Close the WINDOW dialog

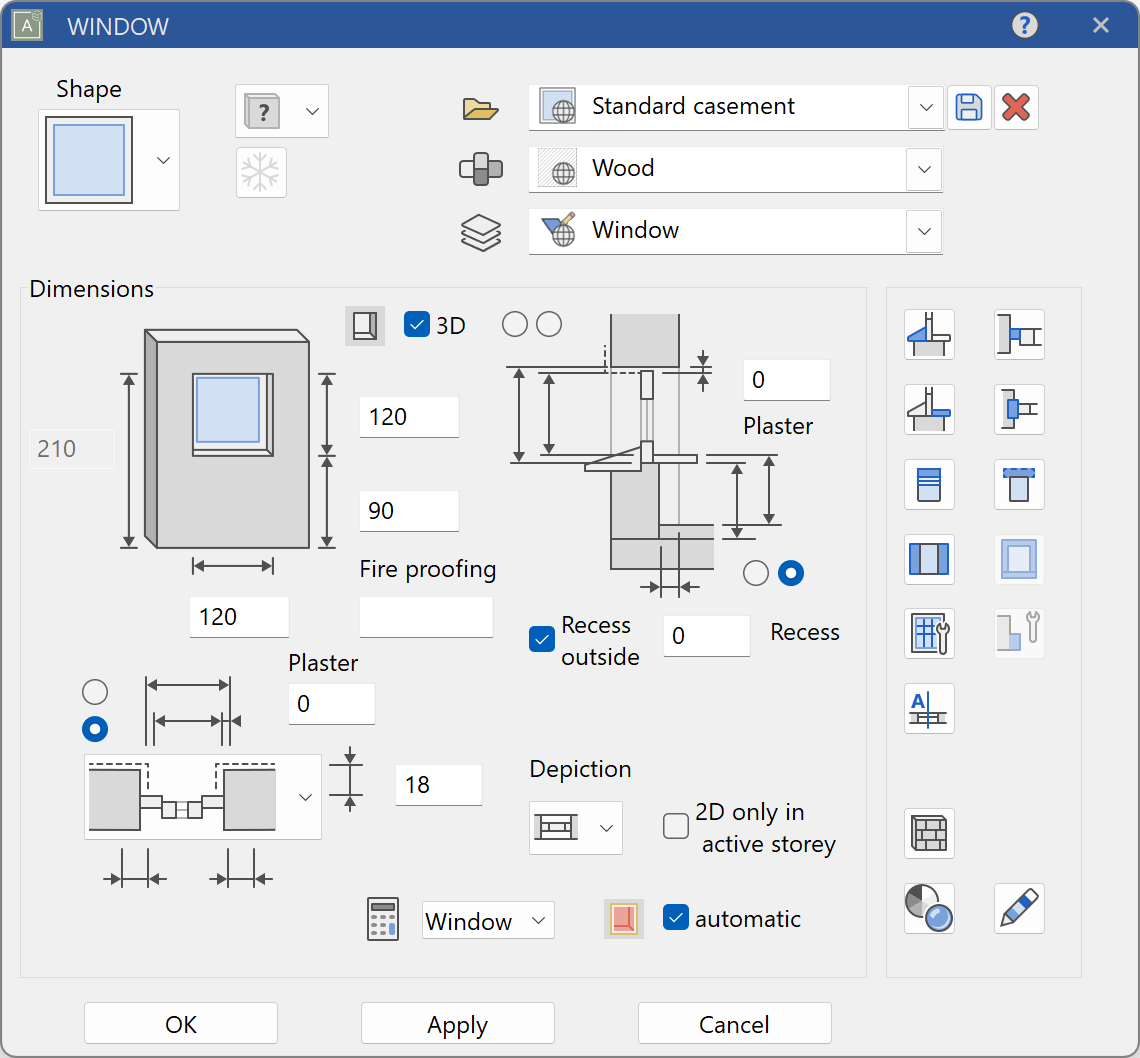pos(1100,25)
